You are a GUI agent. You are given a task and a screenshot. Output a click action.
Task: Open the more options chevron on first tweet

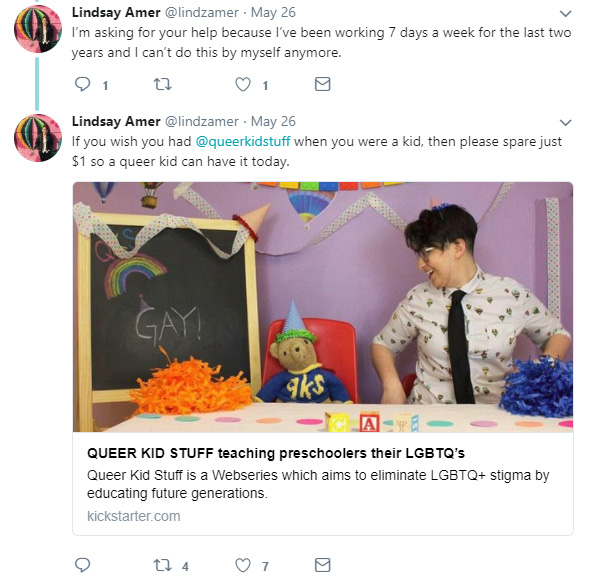tap(565, 14)
